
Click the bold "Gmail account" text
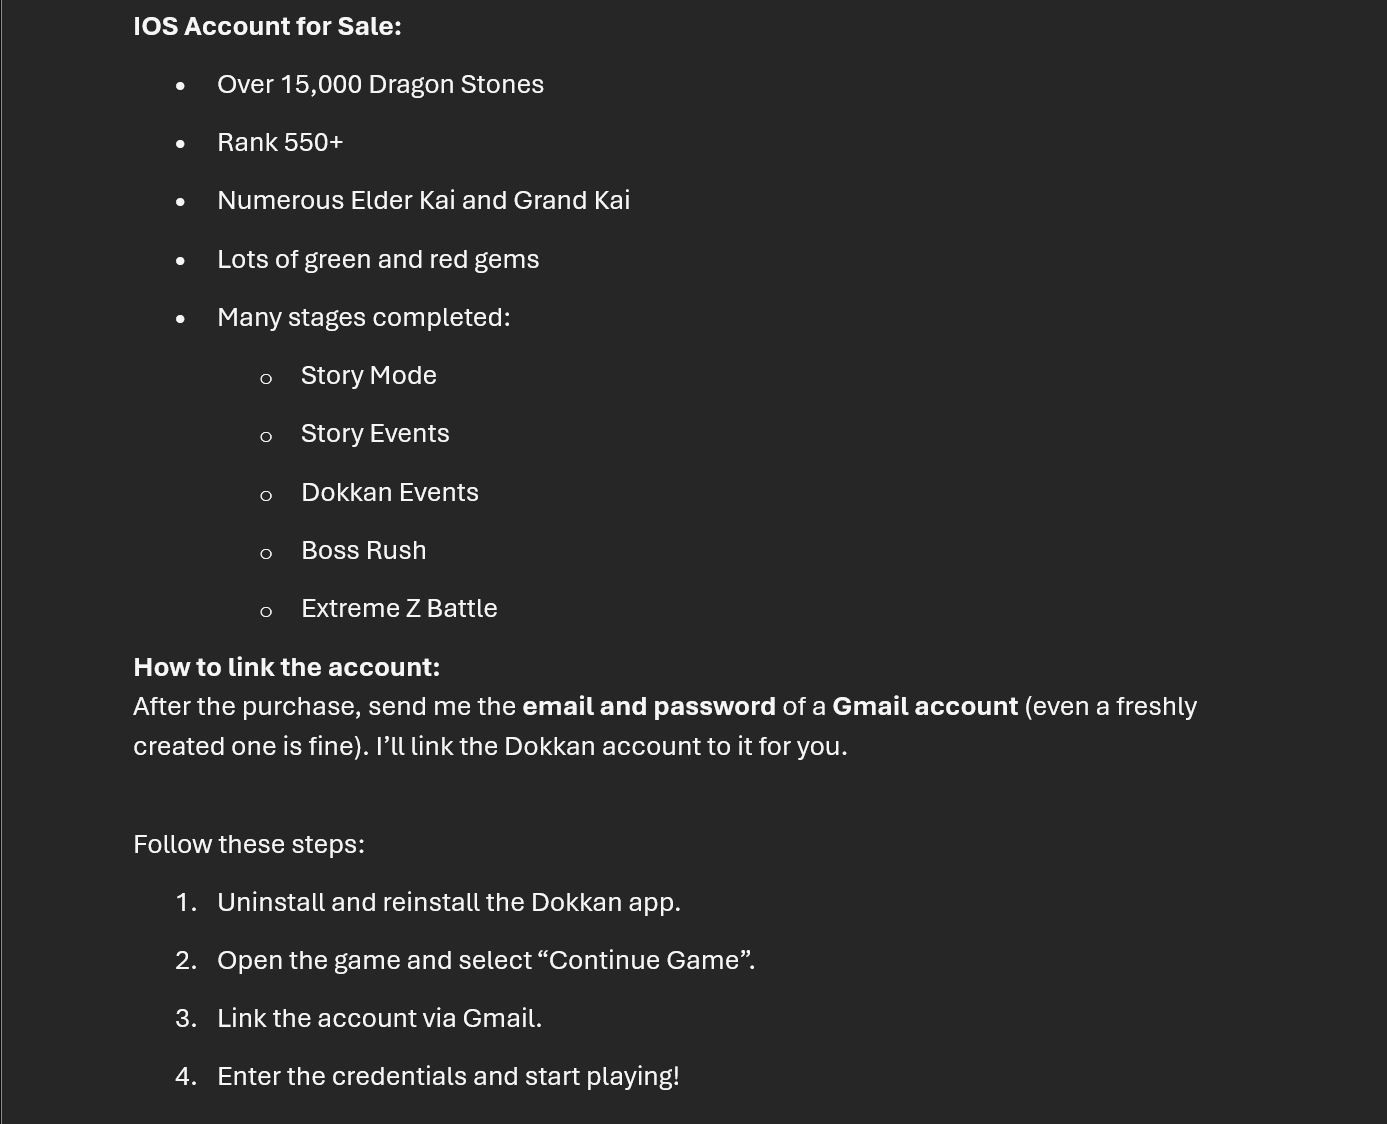coord(924,707)
